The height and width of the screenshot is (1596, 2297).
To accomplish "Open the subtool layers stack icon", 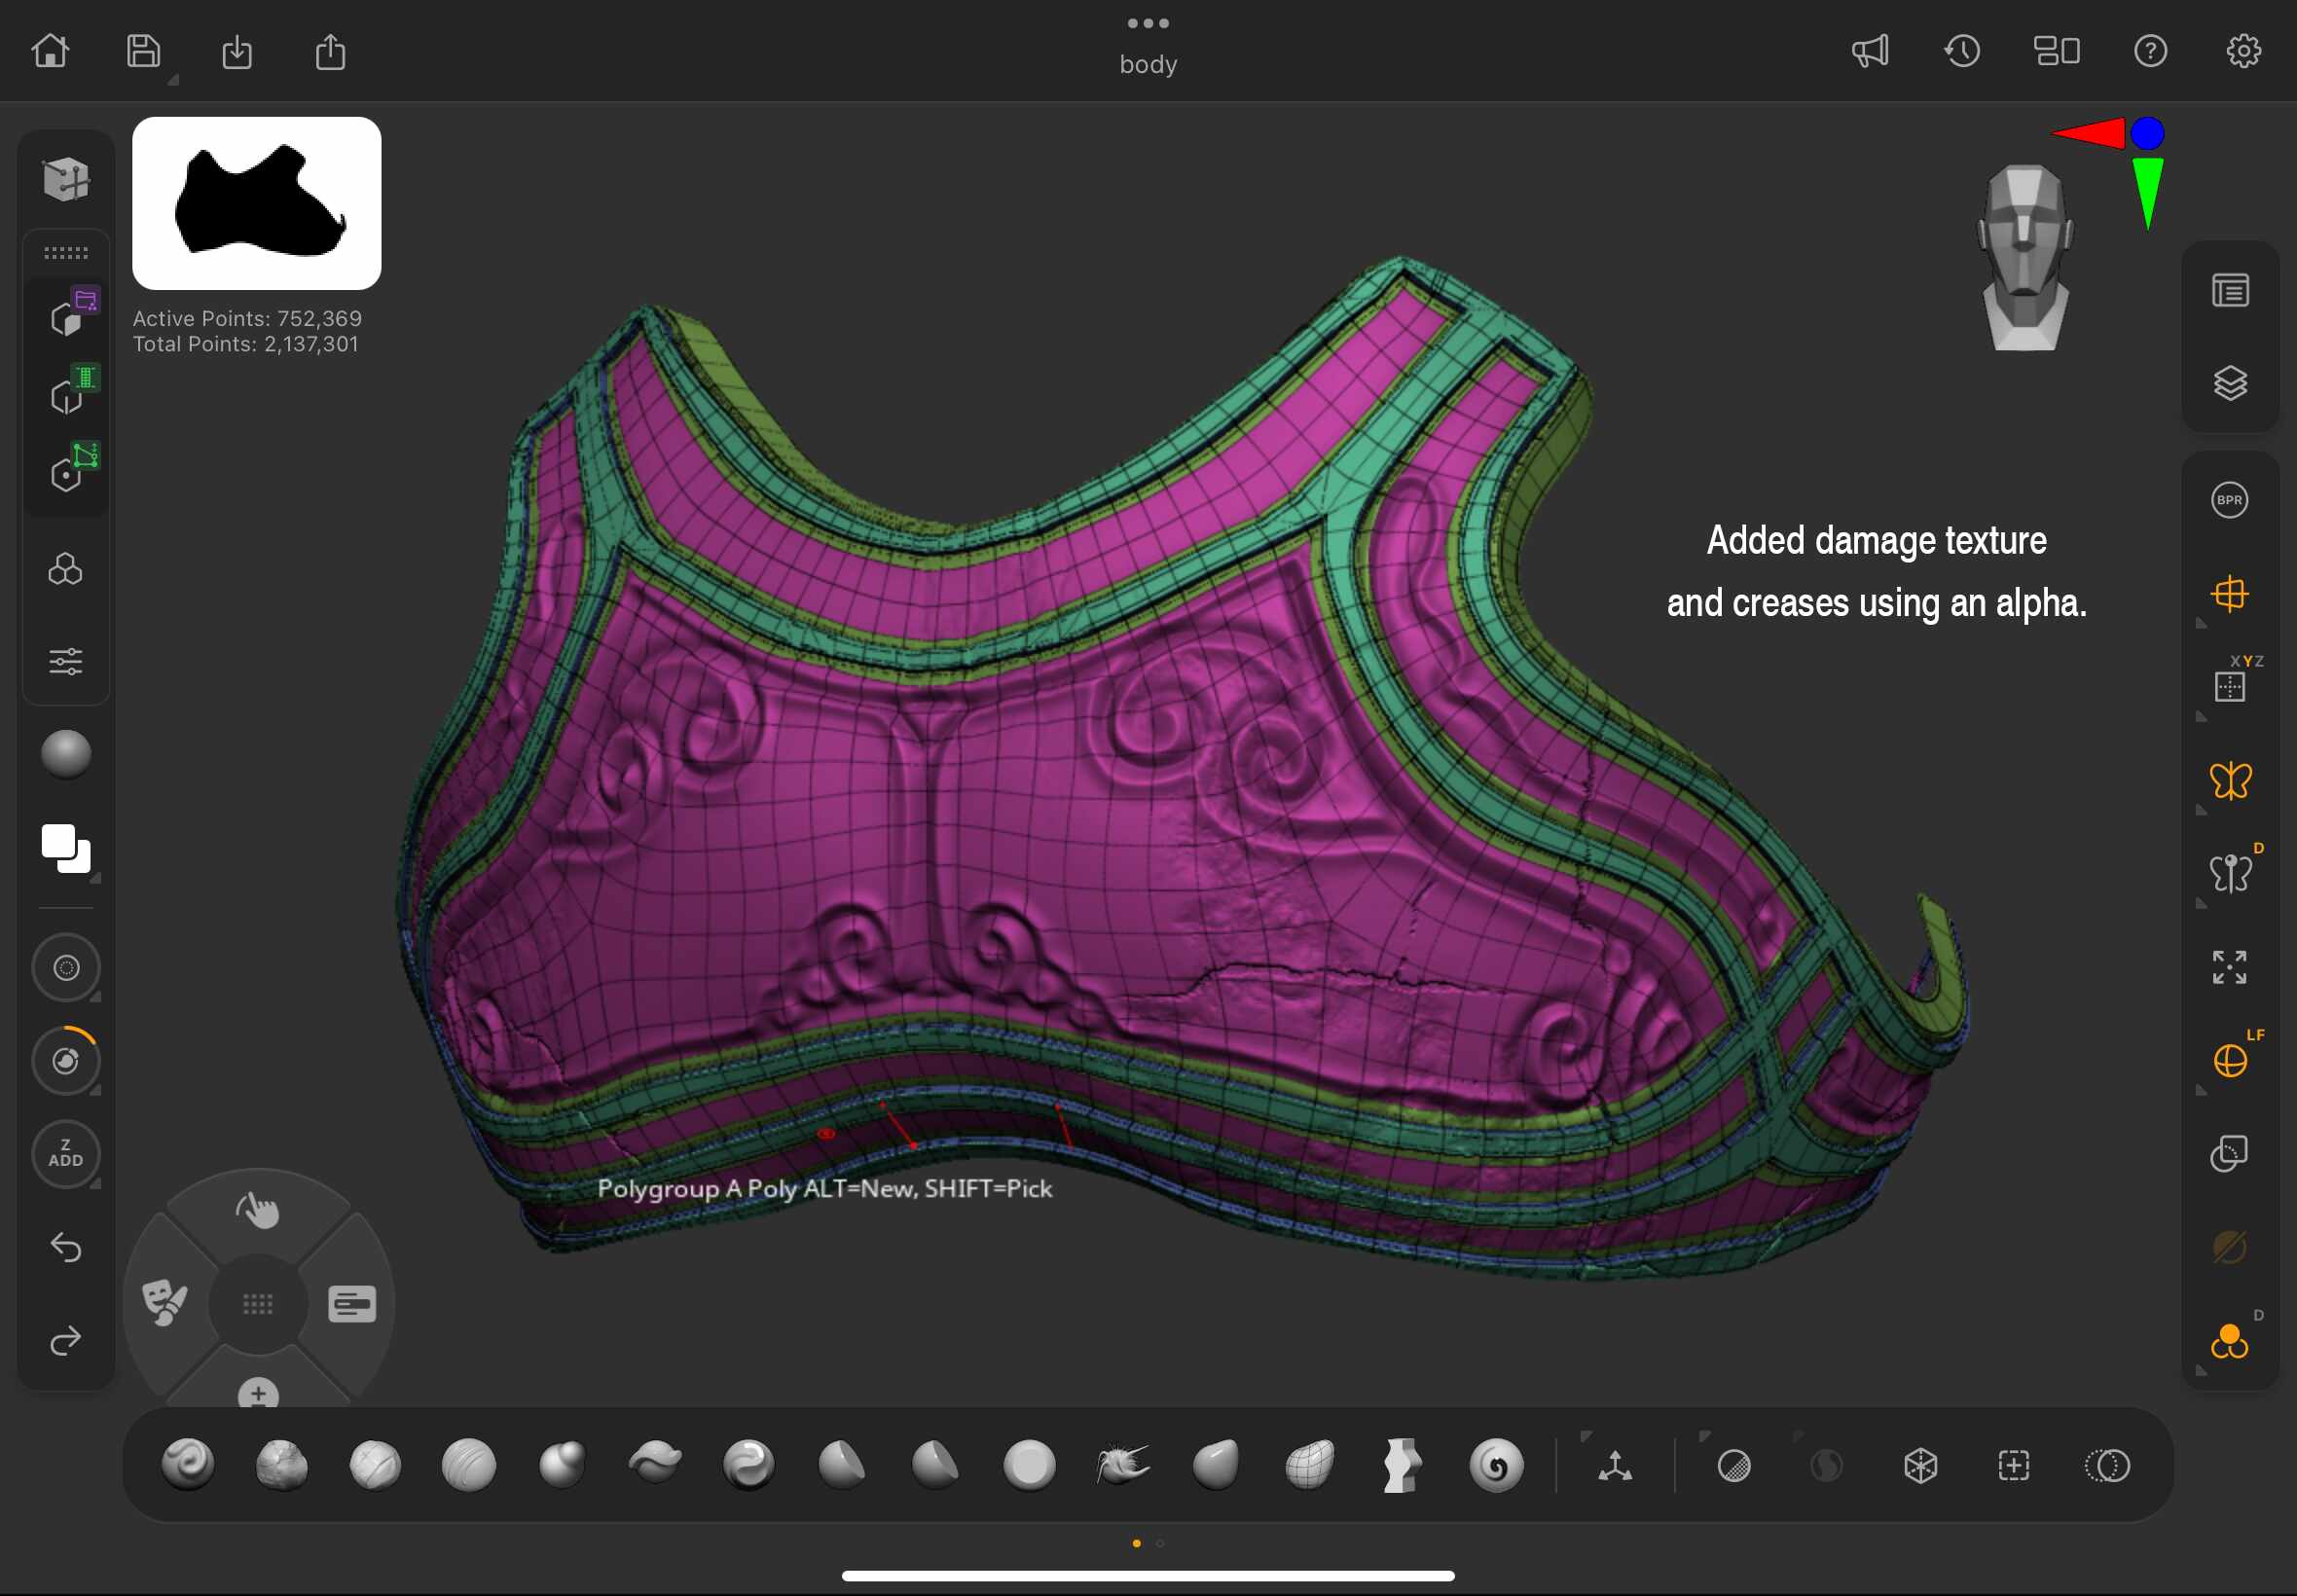I will tap(2230, 383).
